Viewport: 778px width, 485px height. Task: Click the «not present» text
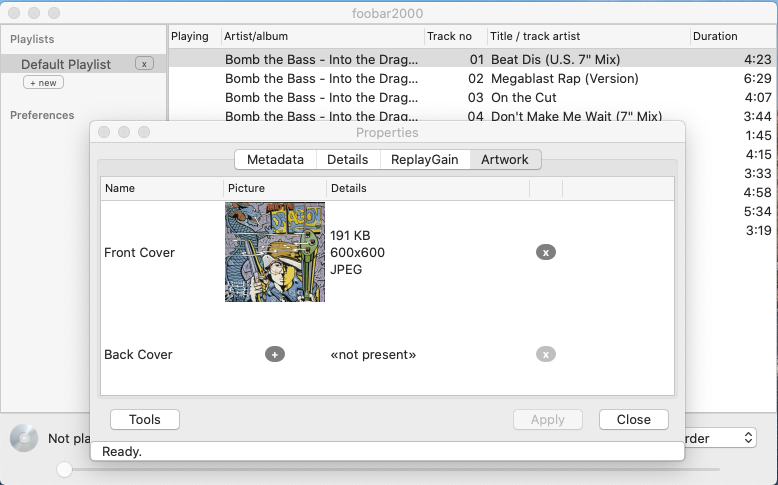(x=373, y=354)
